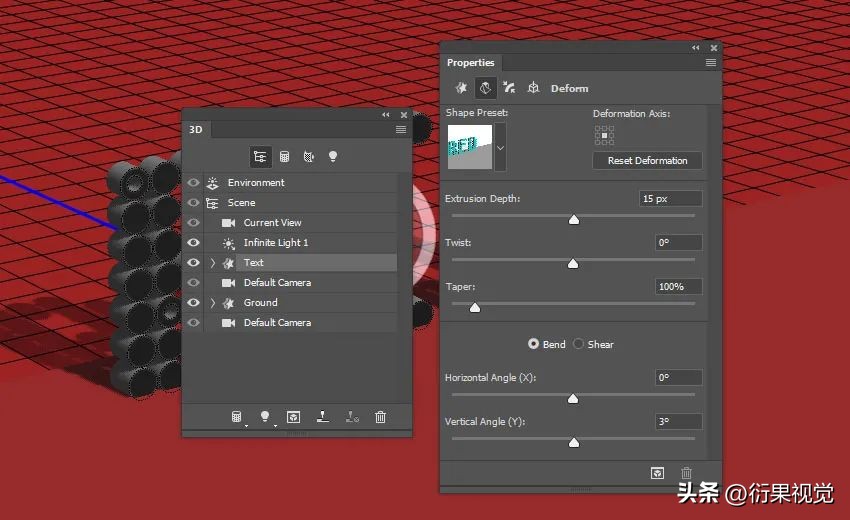Click the Horizontal Angle (X) field
This screenshot has width=850, height=520.
679,377
